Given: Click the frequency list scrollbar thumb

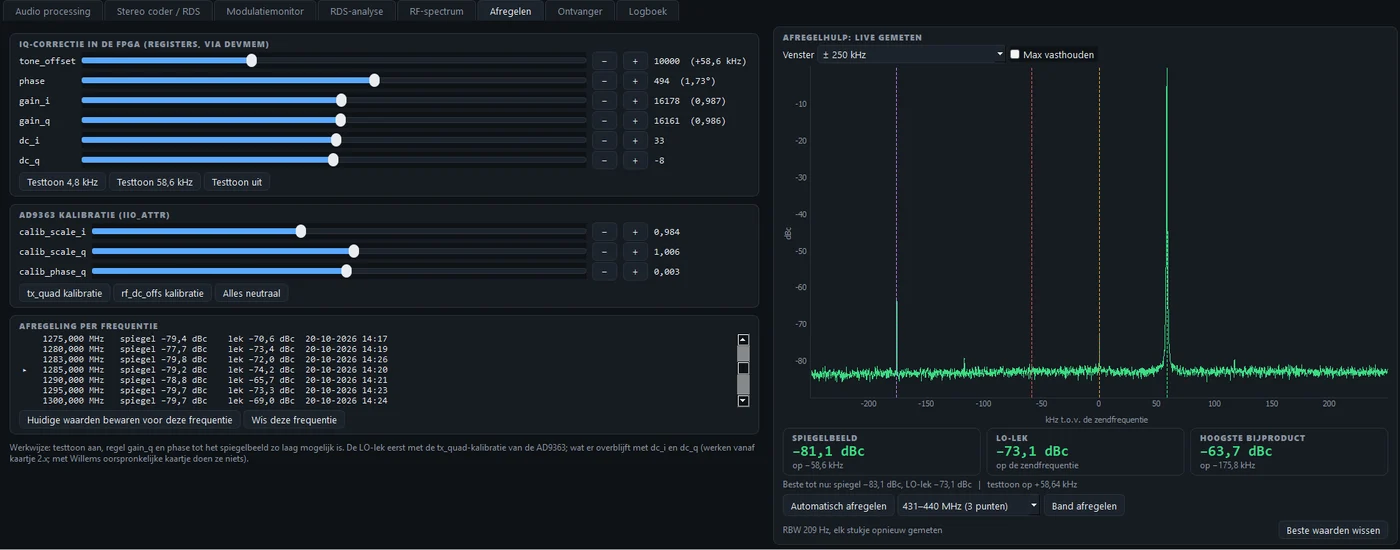Looking at the screenshot, I should tap(743, 368).
